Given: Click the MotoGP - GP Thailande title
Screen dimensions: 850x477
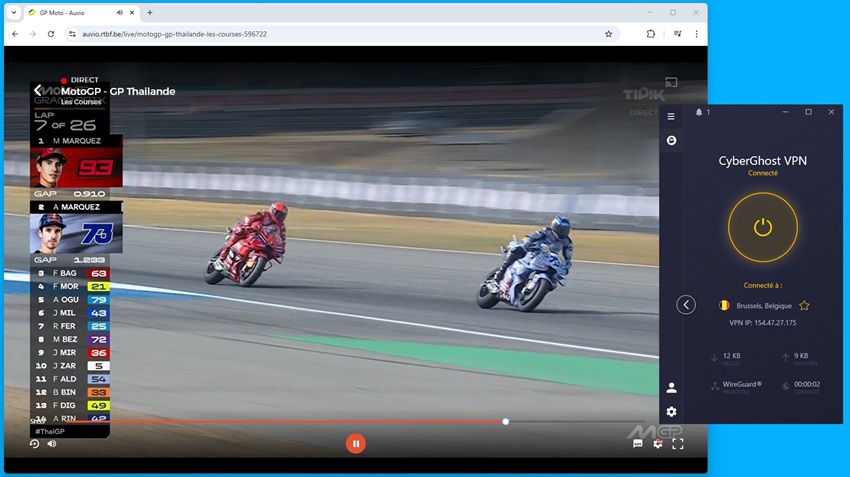Looking at the screenshot, I should [x=118, y=91].
